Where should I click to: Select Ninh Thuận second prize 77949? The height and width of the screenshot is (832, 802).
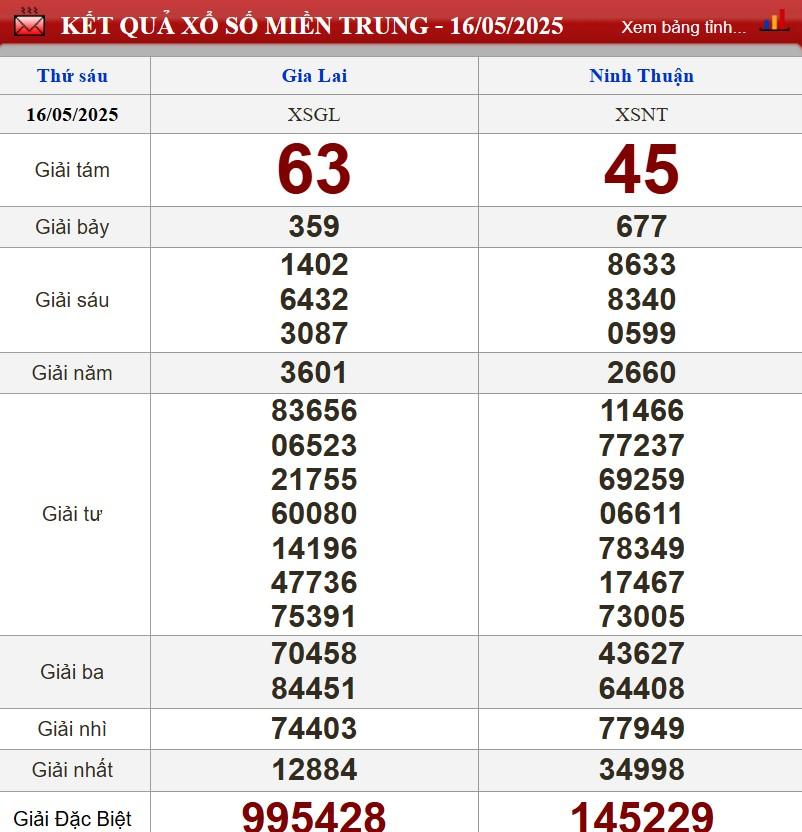point(641,729)
